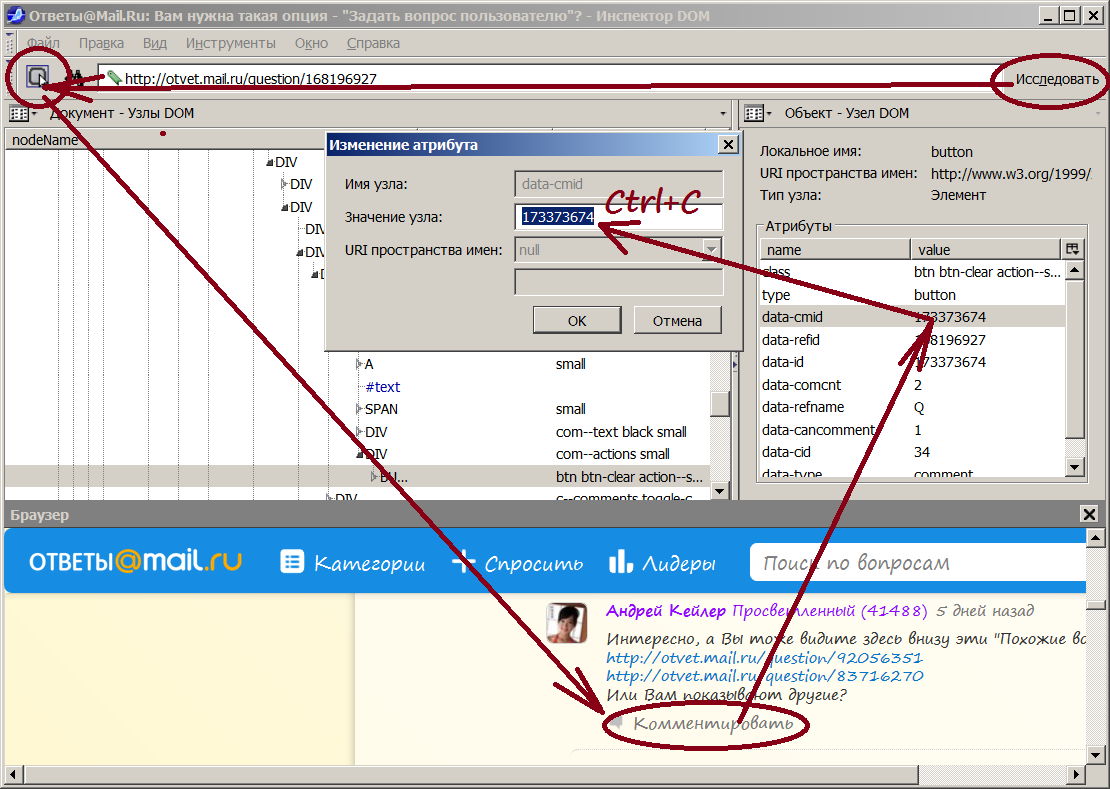1110x789 pixels.
Task: Click the Отмена button
Action: (677, 321)
